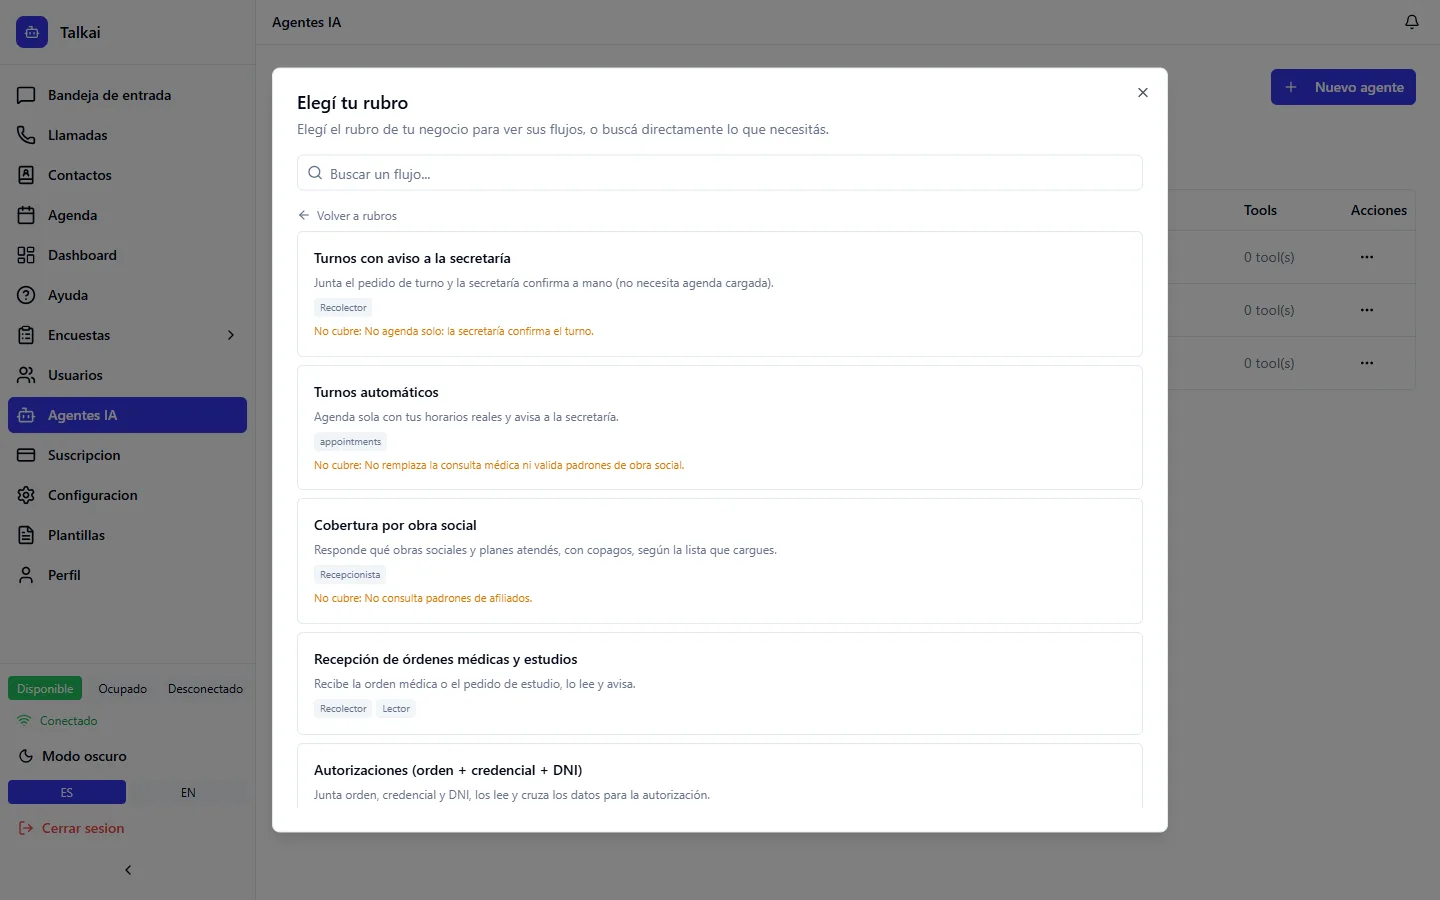Click the Dashboard grid icon
This screenshot has width=1440, height=900.
[x=26, y=255]
